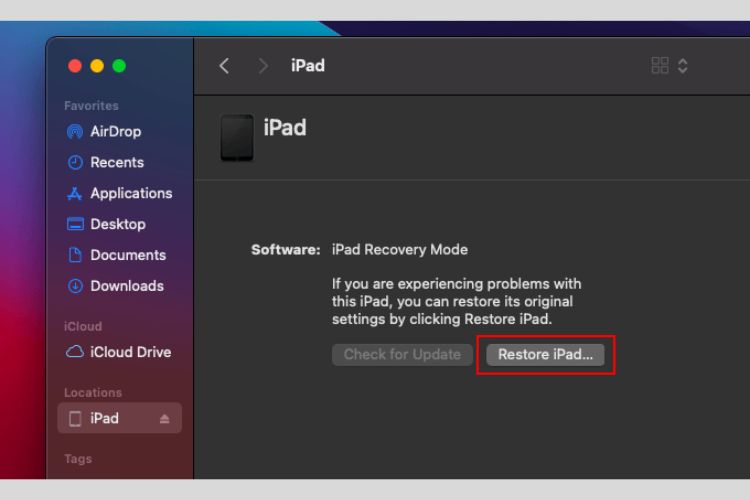Click the Restore iPad... button
750x500 pixels.
[545, 355]
